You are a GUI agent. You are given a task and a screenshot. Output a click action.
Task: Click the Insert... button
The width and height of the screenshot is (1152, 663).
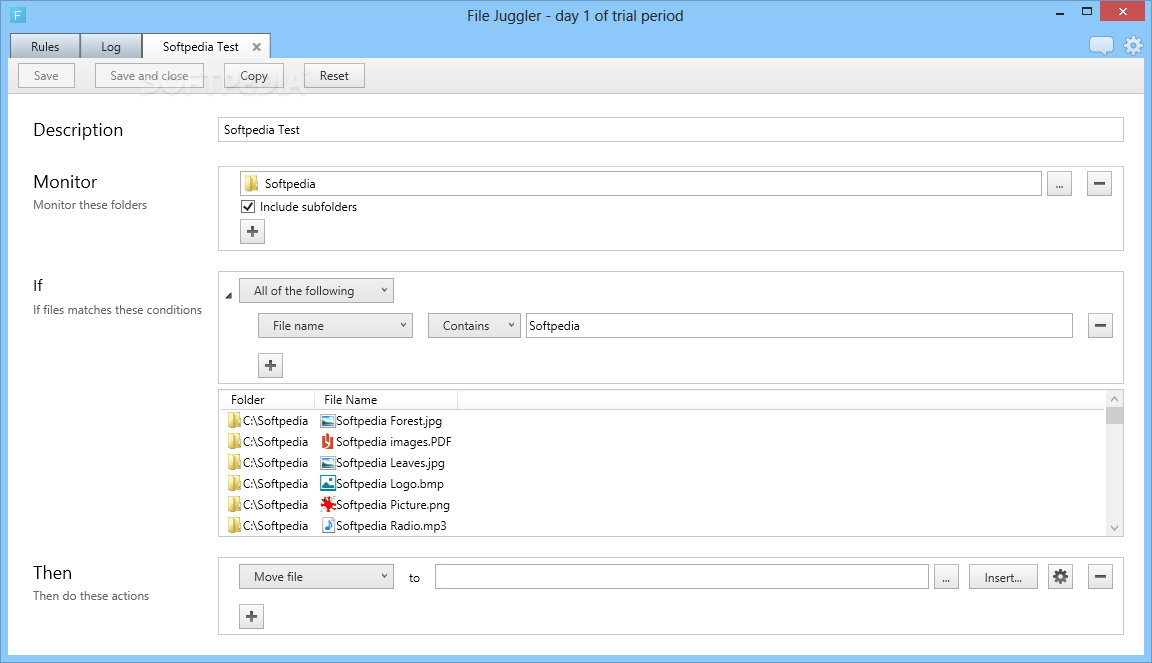(1003, 577)
